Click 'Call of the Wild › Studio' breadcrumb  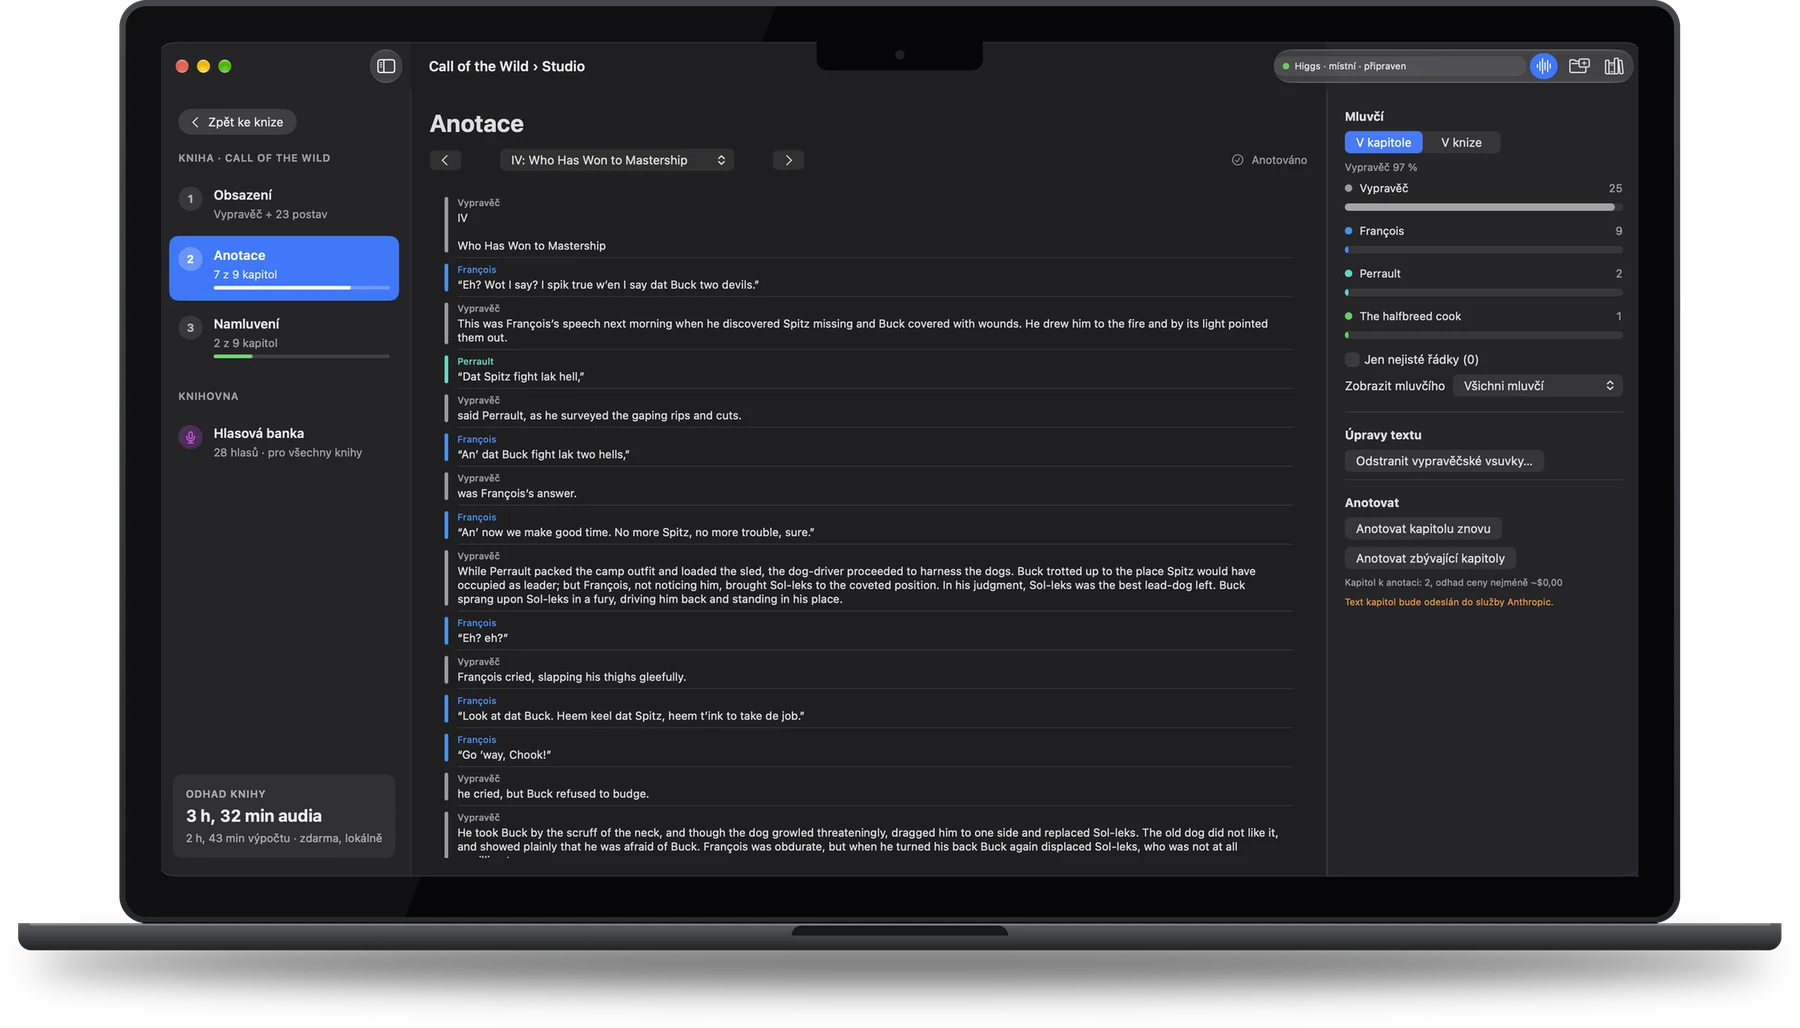tap(507, 66)
